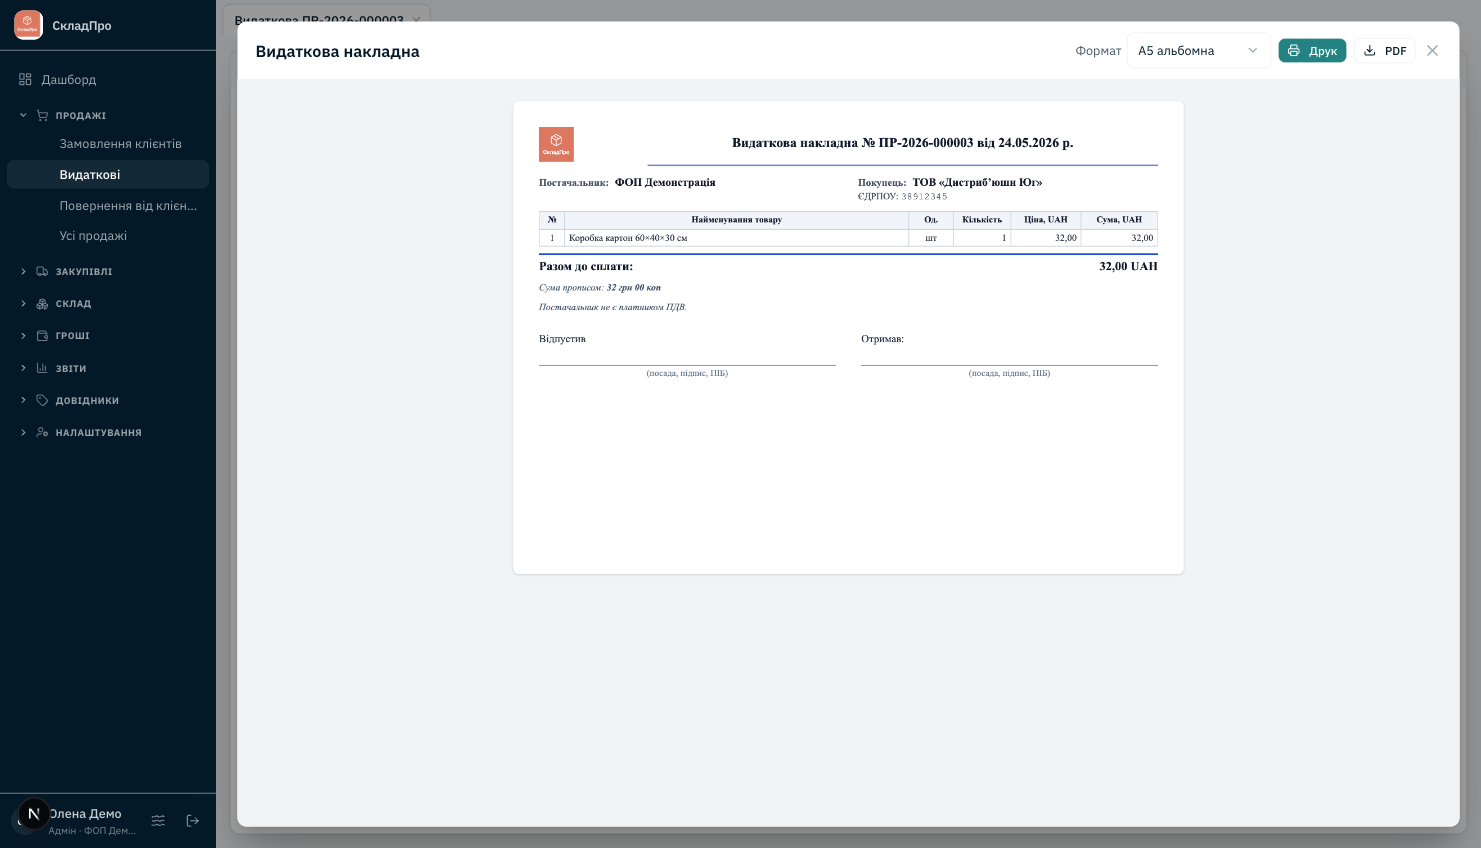Close the Видаткова накладна dialog
The height and width of the screenshot is (848, 1481).
[x=1432, y=51]
